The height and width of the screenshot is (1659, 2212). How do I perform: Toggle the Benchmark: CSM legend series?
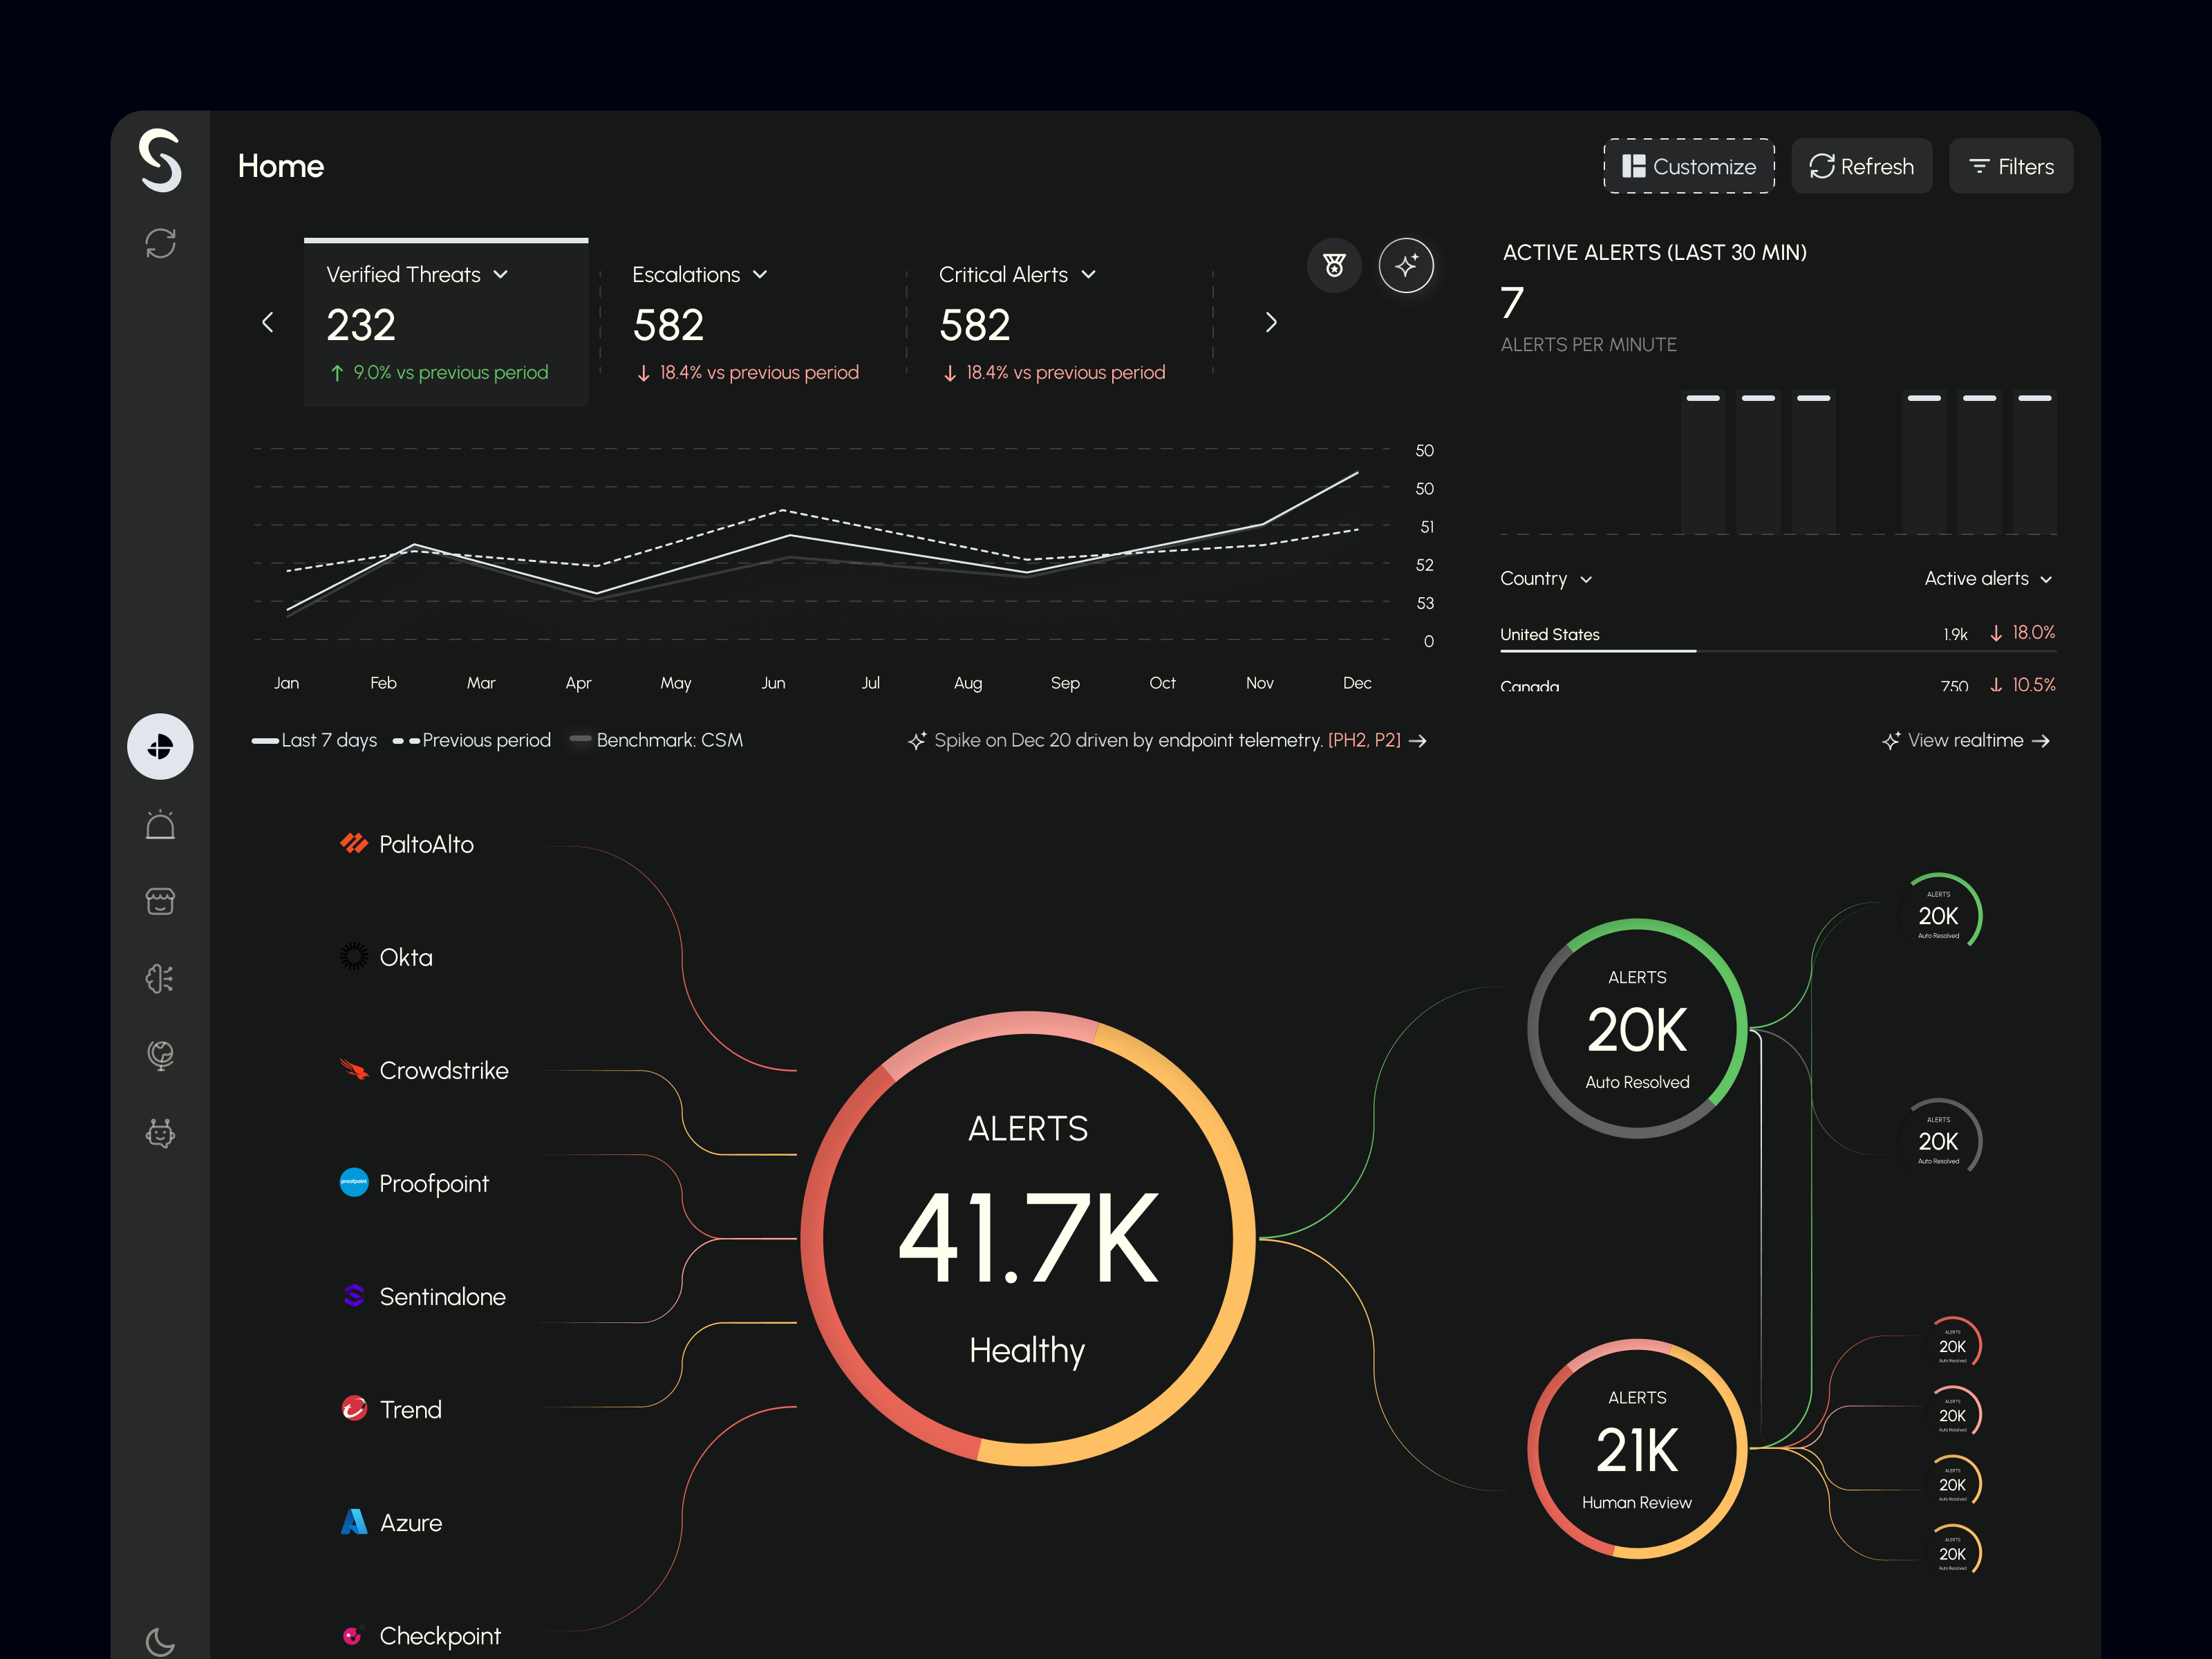pos(656,740)
